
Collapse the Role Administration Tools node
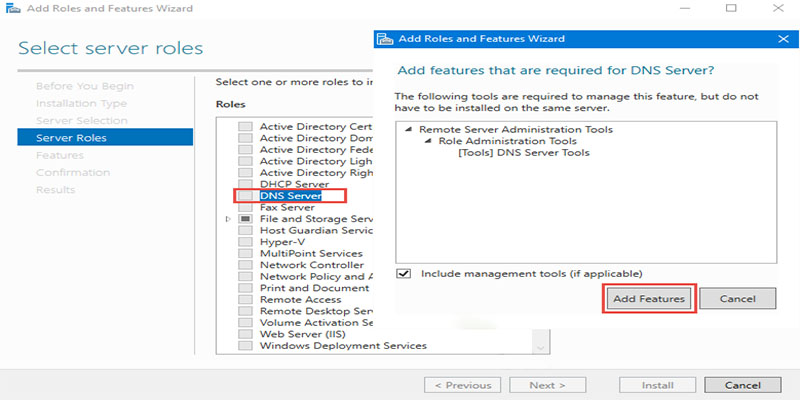tap(428, 141)
